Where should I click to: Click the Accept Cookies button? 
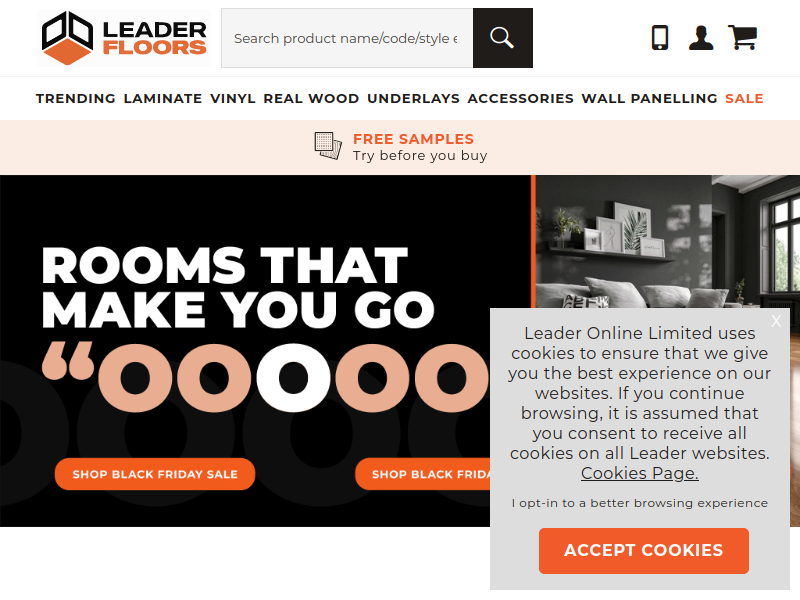pyautogui.click(x=644, y=551)
